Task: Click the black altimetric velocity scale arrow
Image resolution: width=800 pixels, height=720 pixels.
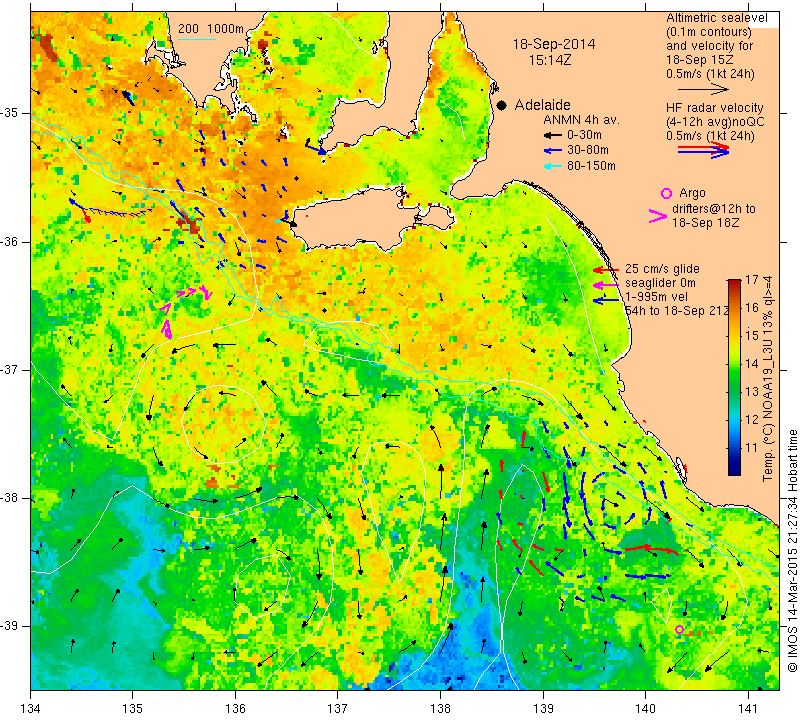Action: click(x=703, y=90)
